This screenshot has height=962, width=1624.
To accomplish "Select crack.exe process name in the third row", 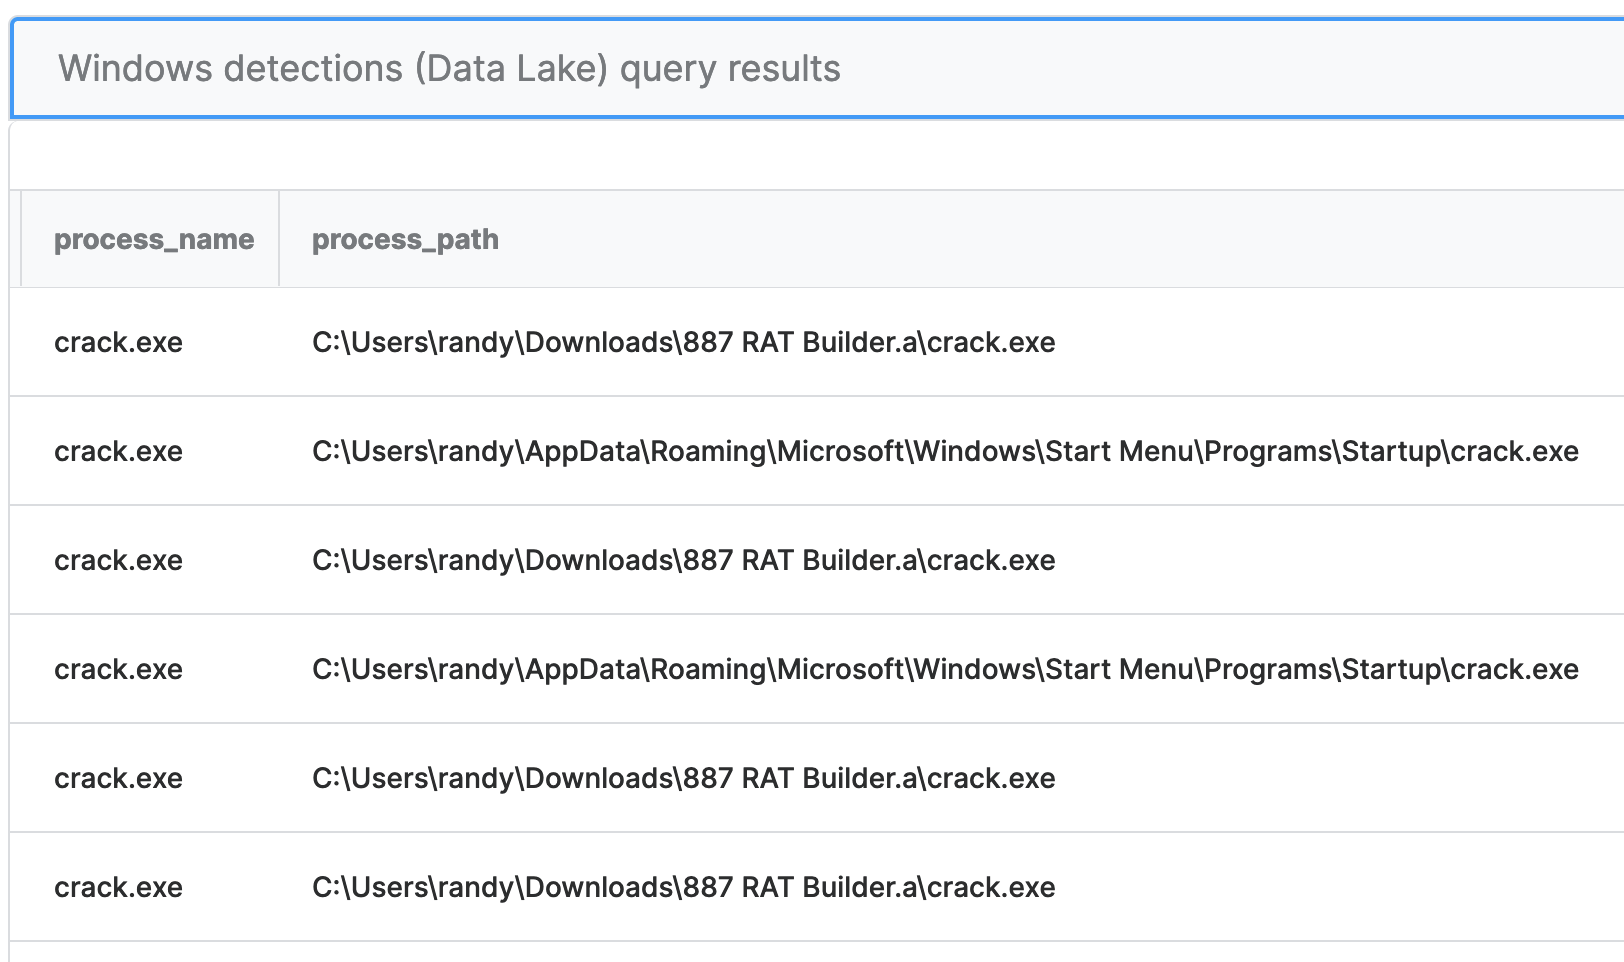I will tap(118, 560).
